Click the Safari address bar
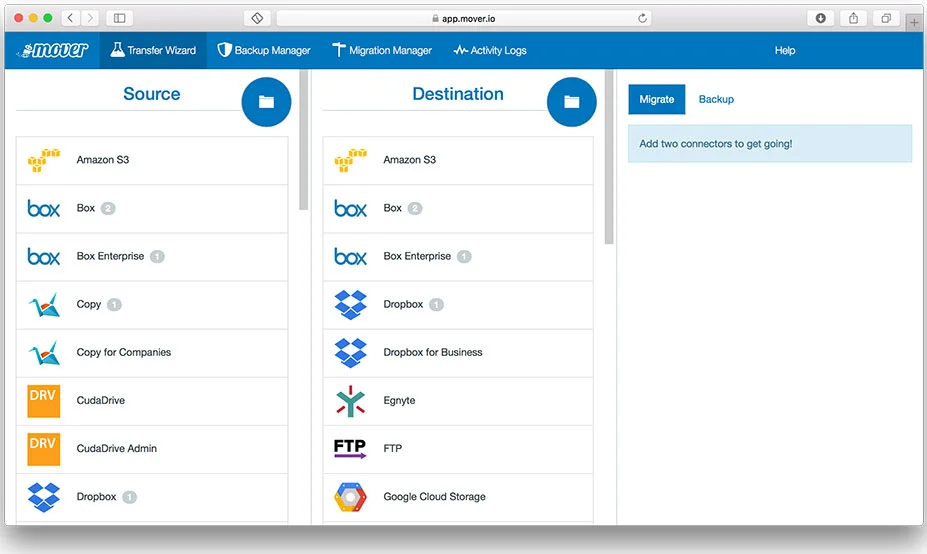Image resolution: width=927 pixels, height=554 pixels. (464, 18)
